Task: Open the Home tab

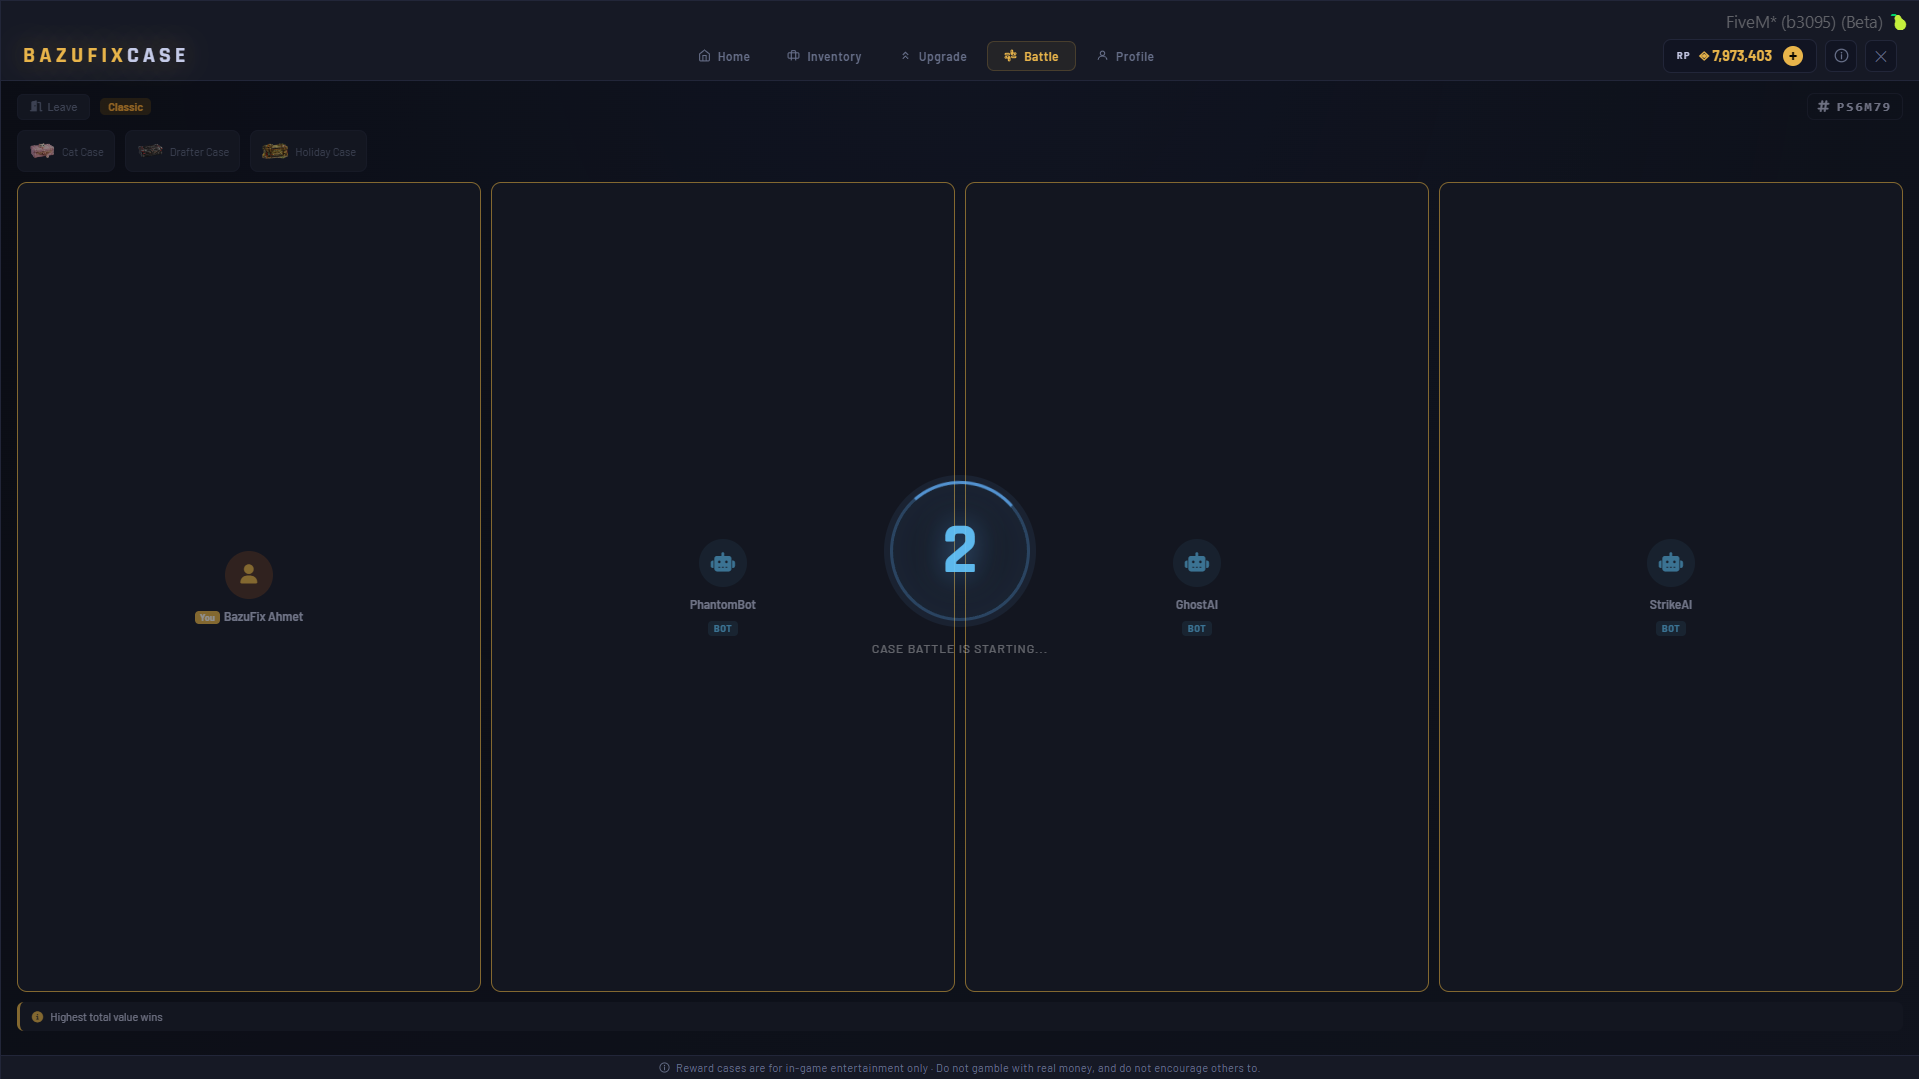Action: (x=724, y=56)
